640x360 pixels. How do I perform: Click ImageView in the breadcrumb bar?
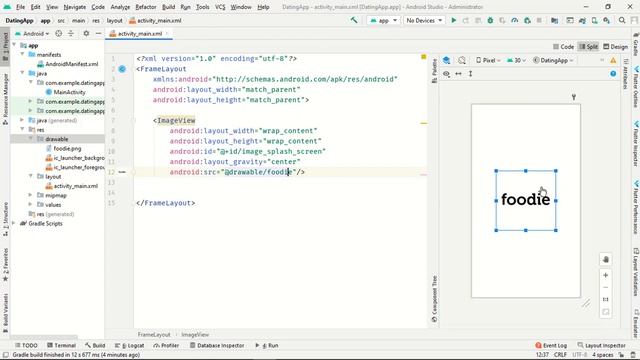coord(195,334)
